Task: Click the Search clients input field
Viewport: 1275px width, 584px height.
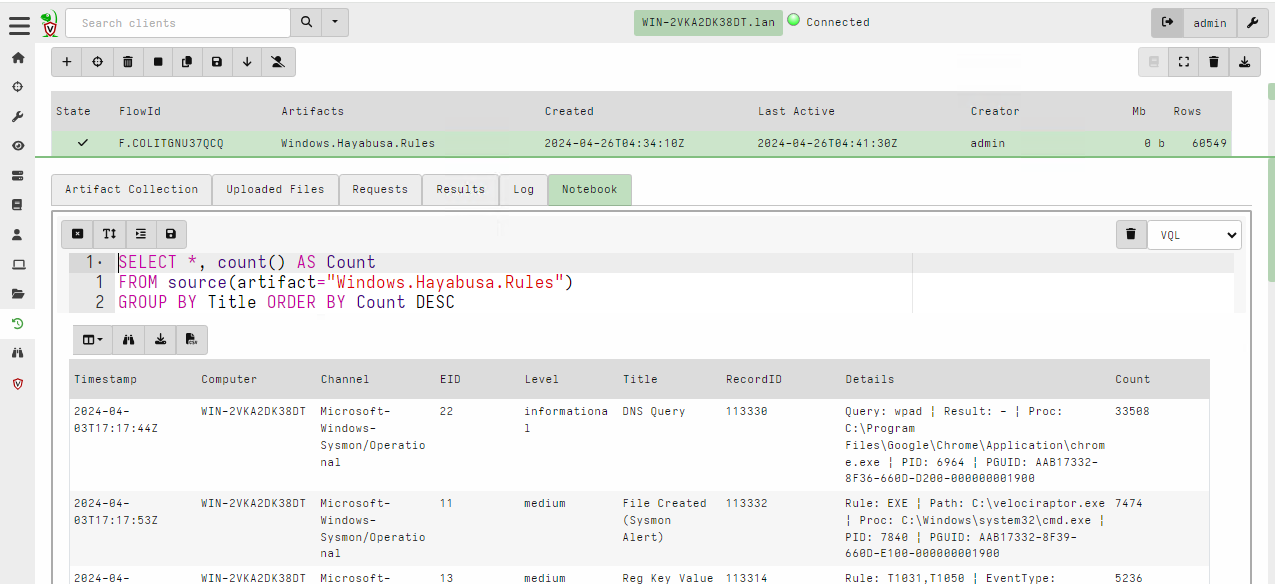Action: pos(178,22)
